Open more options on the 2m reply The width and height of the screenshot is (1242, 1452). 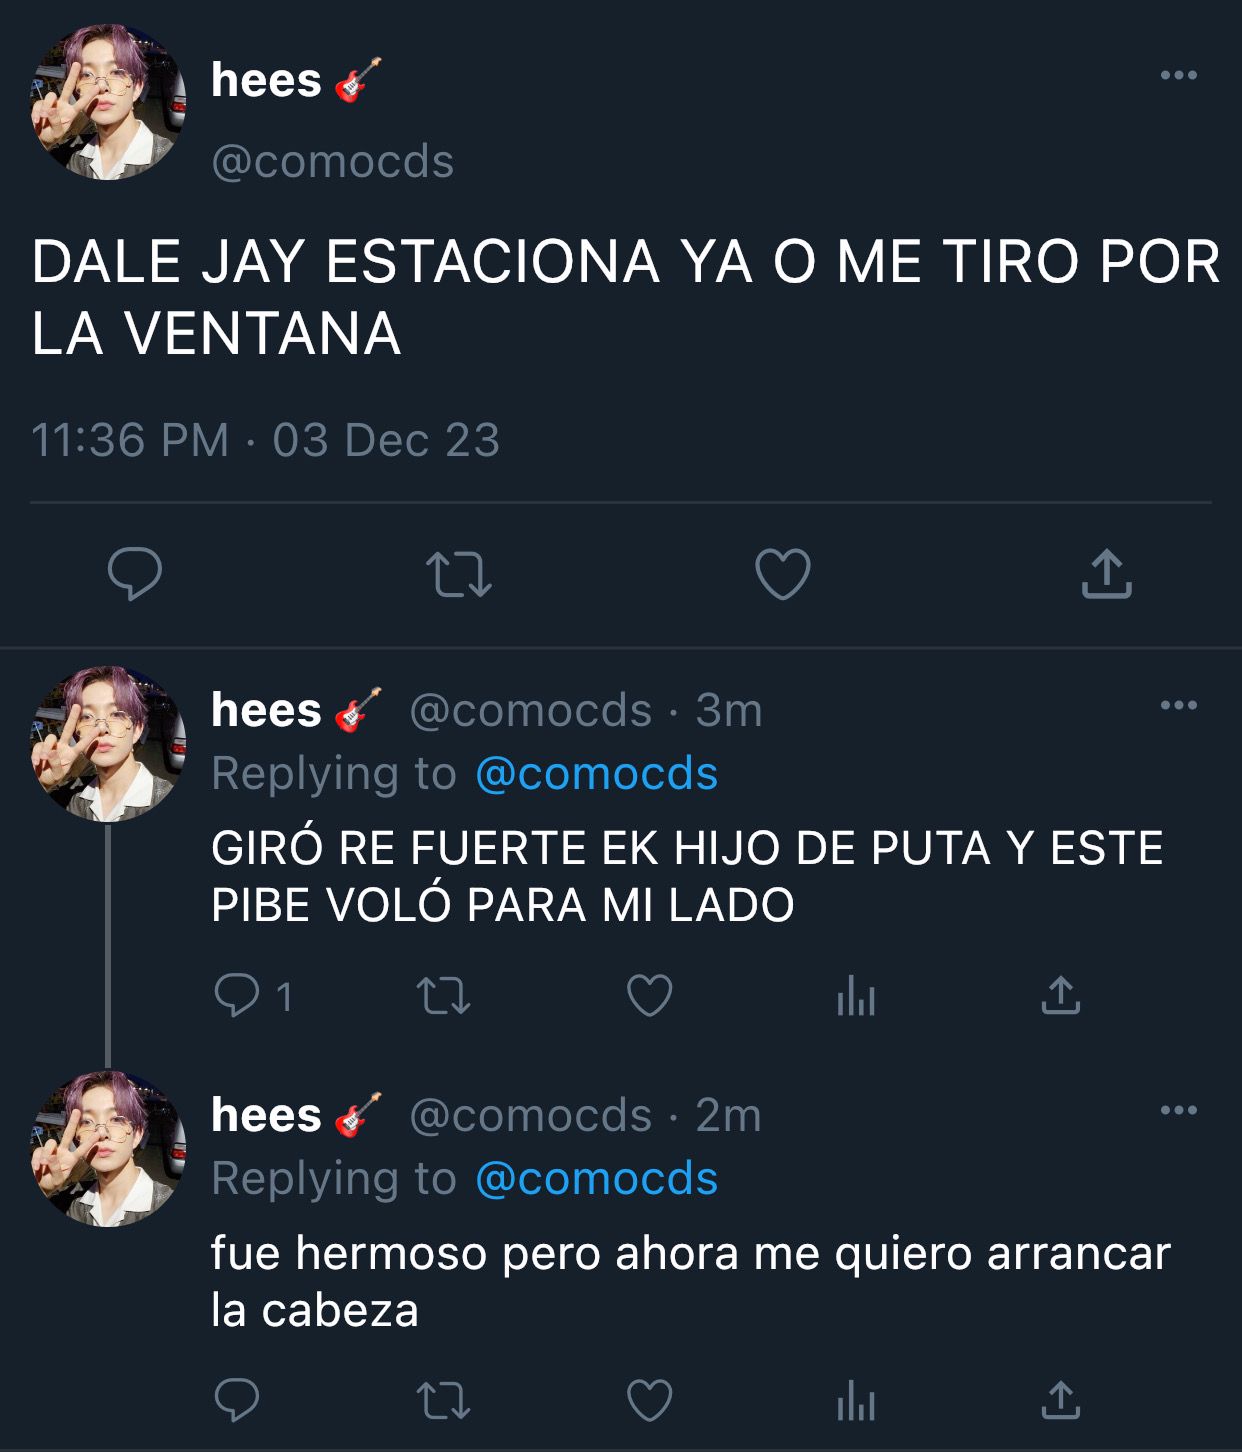pyautogui.click(x=1179, y=1110)
